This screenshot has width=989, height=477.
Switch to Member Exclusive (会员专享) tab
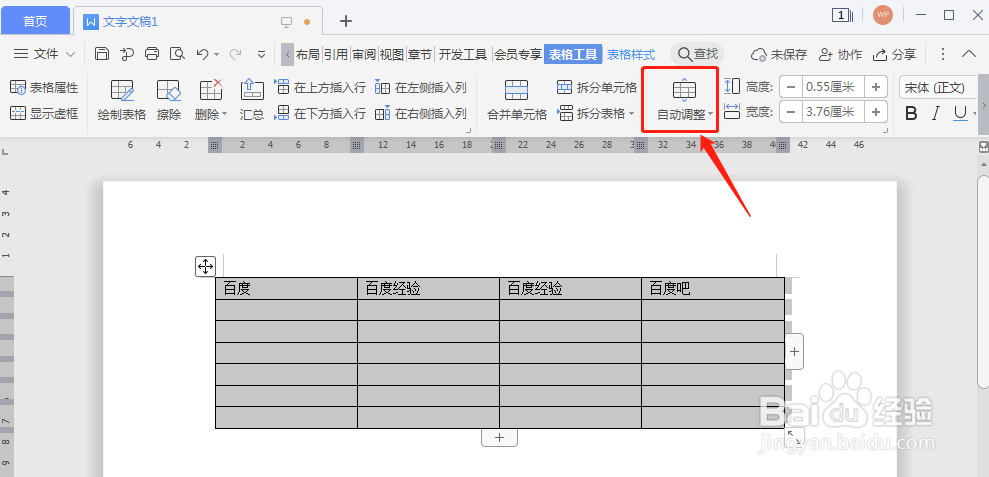518,54
